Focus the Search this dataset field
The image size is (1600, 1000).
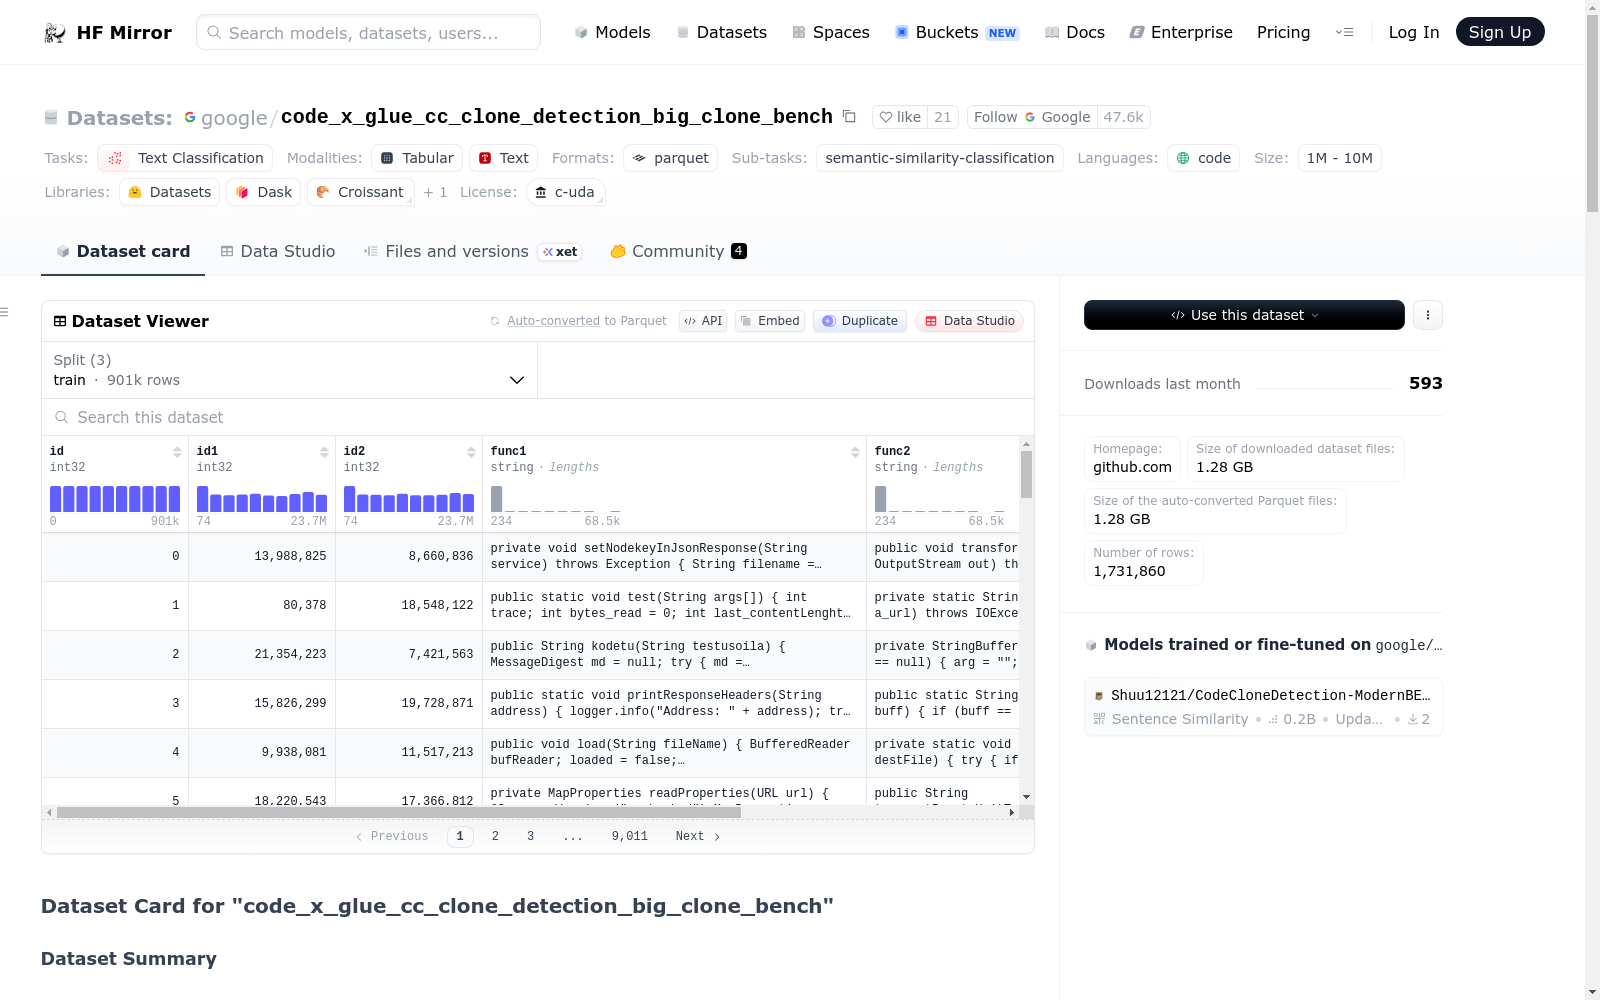pyautogui.click(x=538, y=417)
